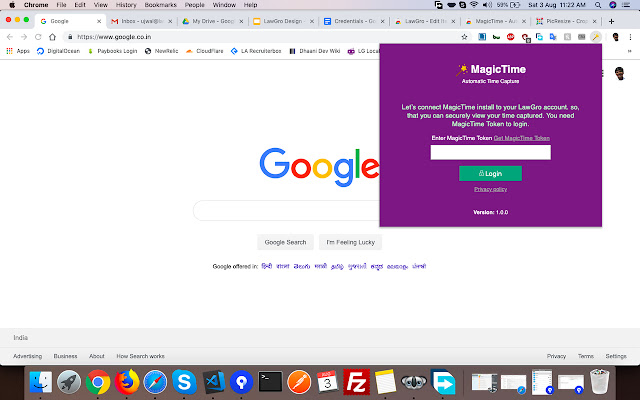
Task: Go to the Chrome home page button
Action: click(52, 37)
